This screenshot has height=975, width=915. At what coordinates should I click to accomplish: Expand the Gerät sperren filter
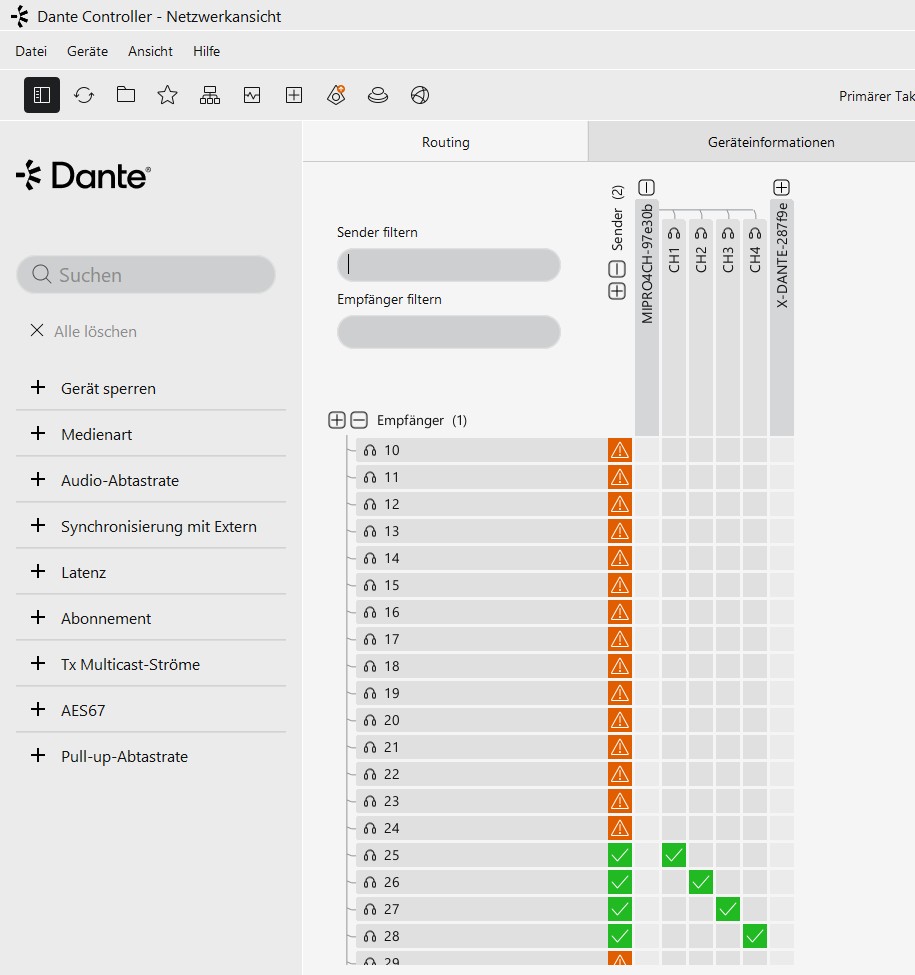[38, 387]
